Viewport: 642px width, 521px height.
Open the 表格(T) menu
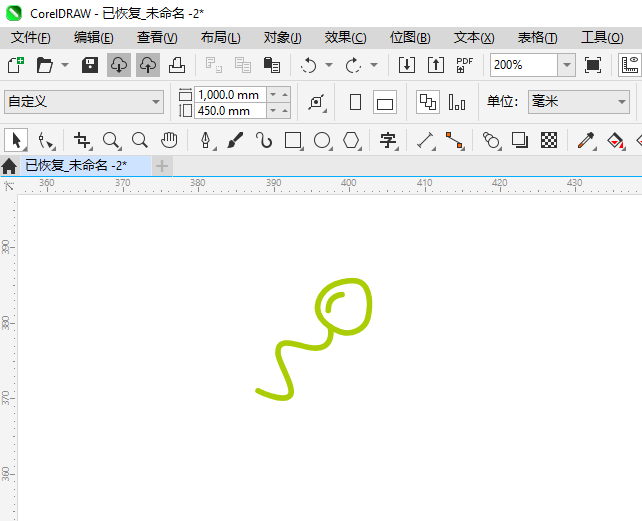pos(538,38)
